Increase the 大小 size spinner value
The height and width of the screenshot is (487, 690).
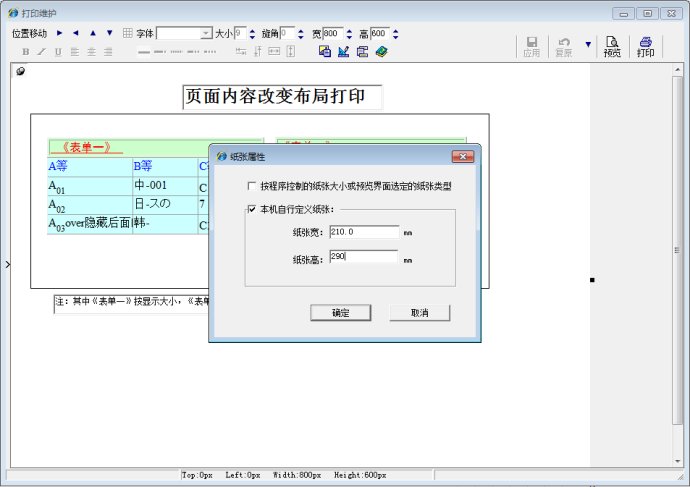(252, 30)
